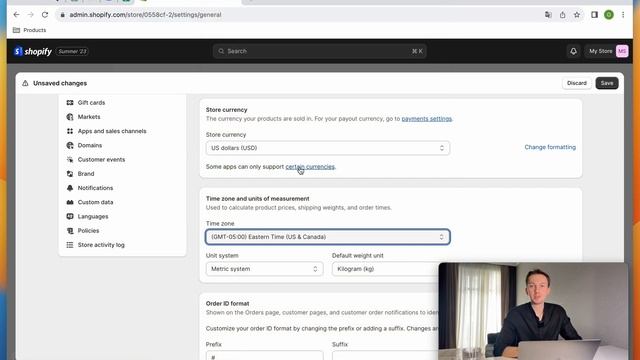640x360 pixels.
Task: Click browser back arrow
Action: point(16,15)
